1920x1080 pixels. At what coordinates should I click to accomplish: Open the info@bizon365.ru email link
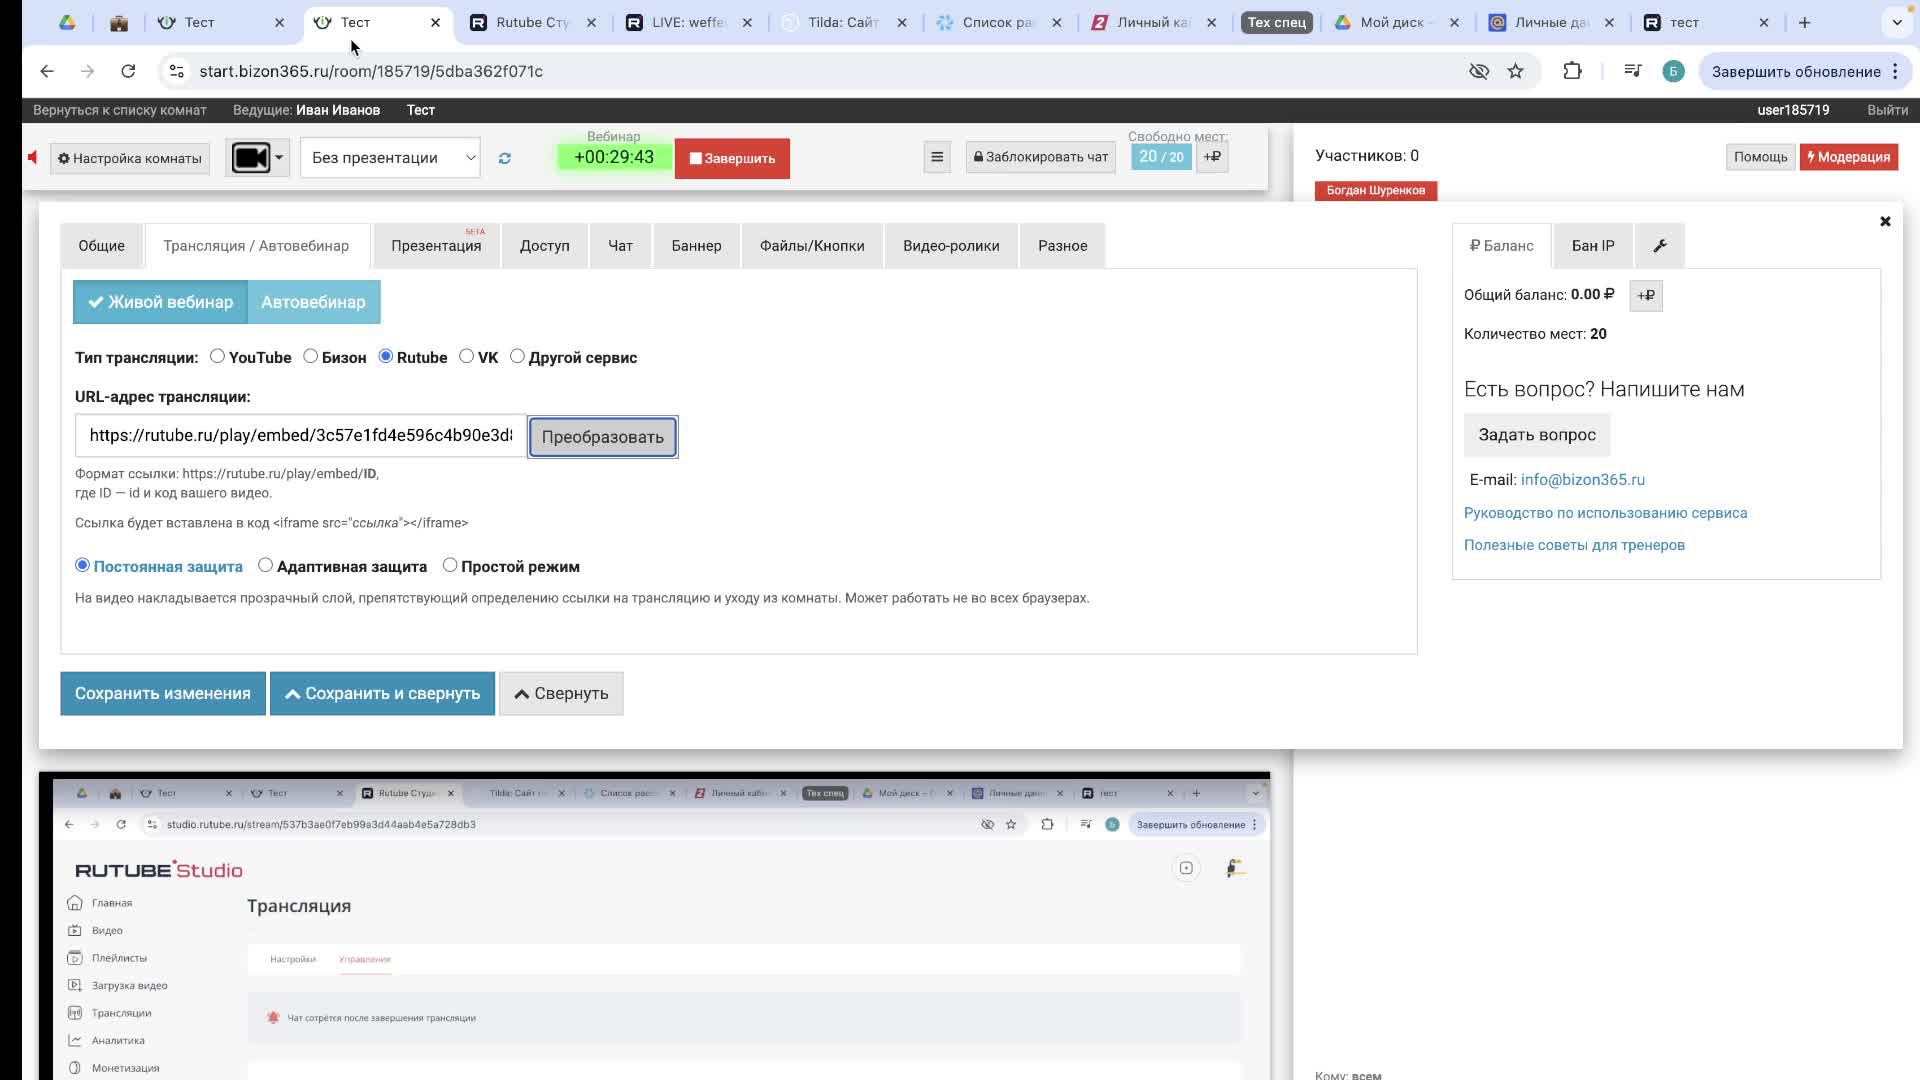pos(1582,480)
